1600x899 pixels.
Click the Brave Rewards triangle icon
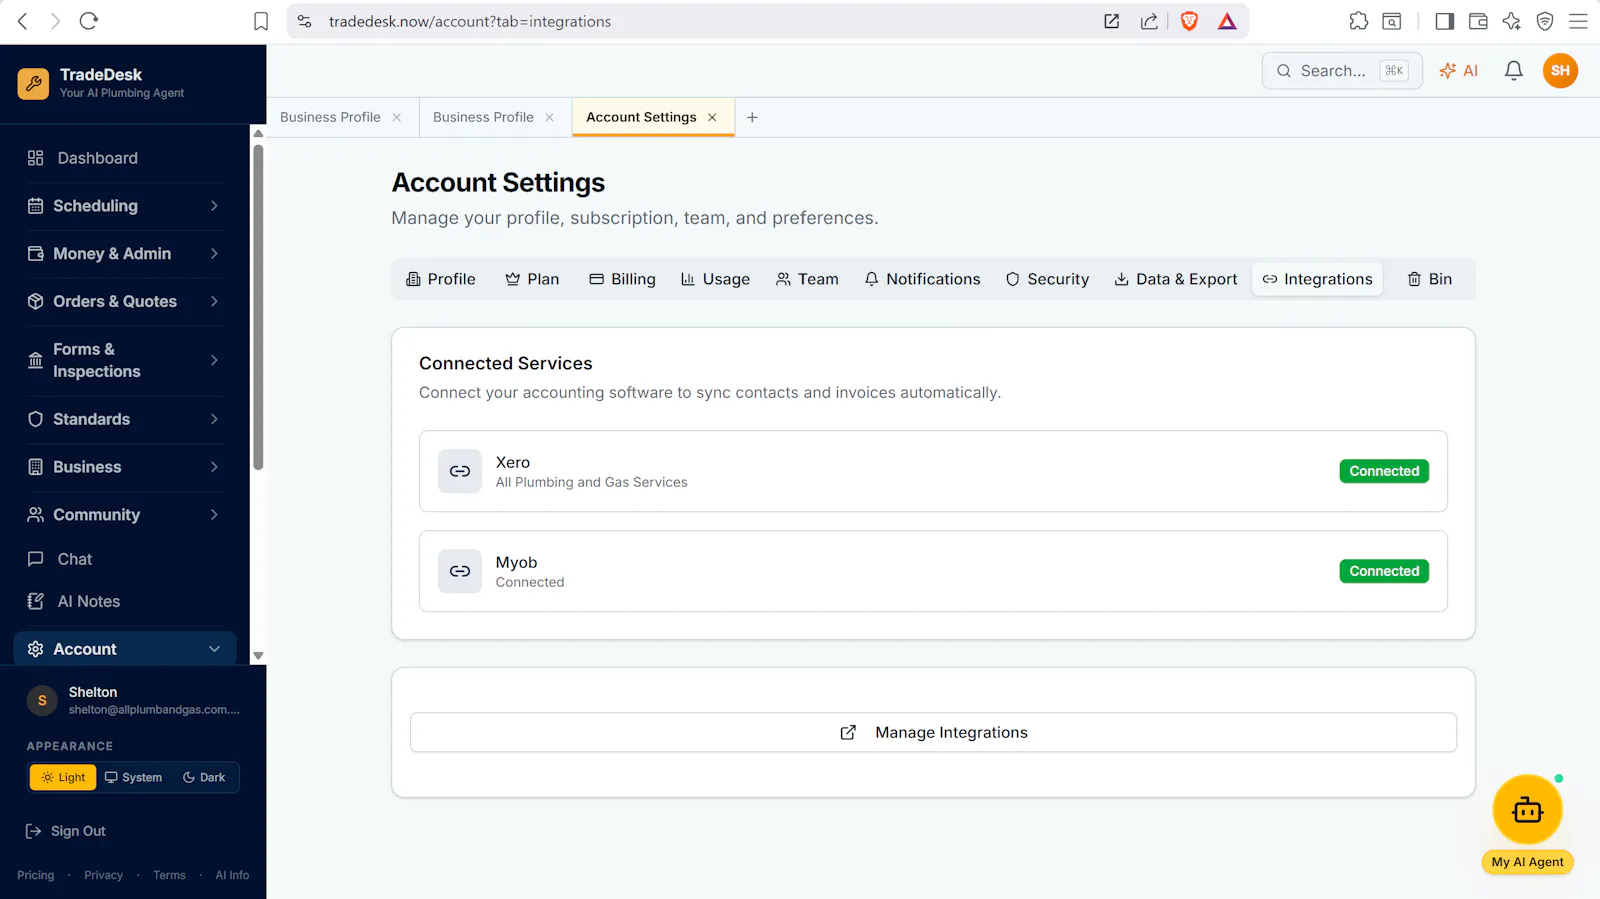tap(1227, 21)
